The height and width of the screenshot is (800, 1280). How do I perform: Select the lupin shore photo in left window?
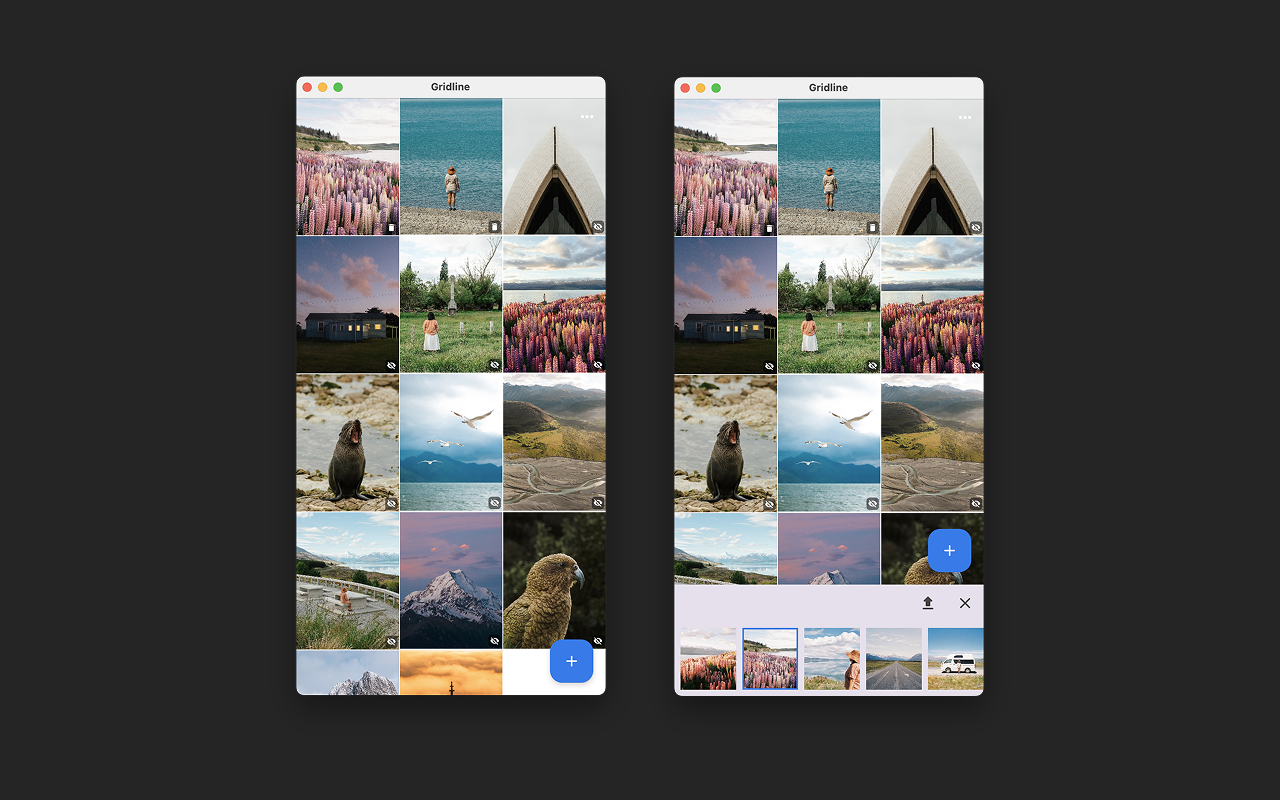347,167
